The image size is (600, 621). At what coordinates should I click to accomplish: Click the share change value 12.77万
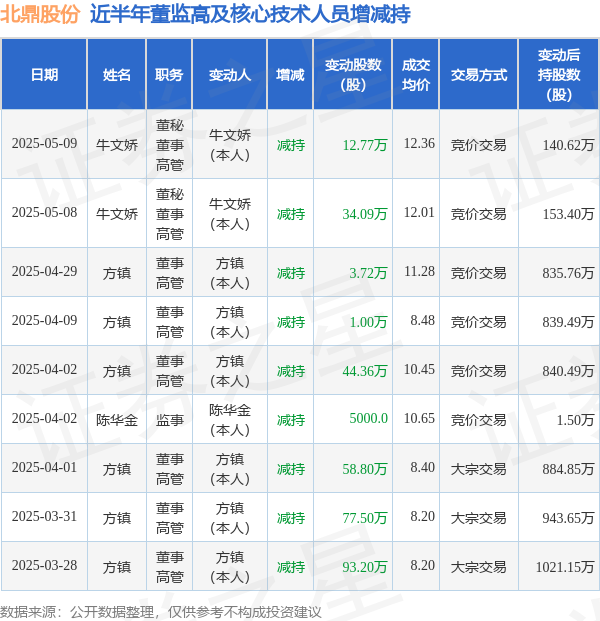(365, 145)
